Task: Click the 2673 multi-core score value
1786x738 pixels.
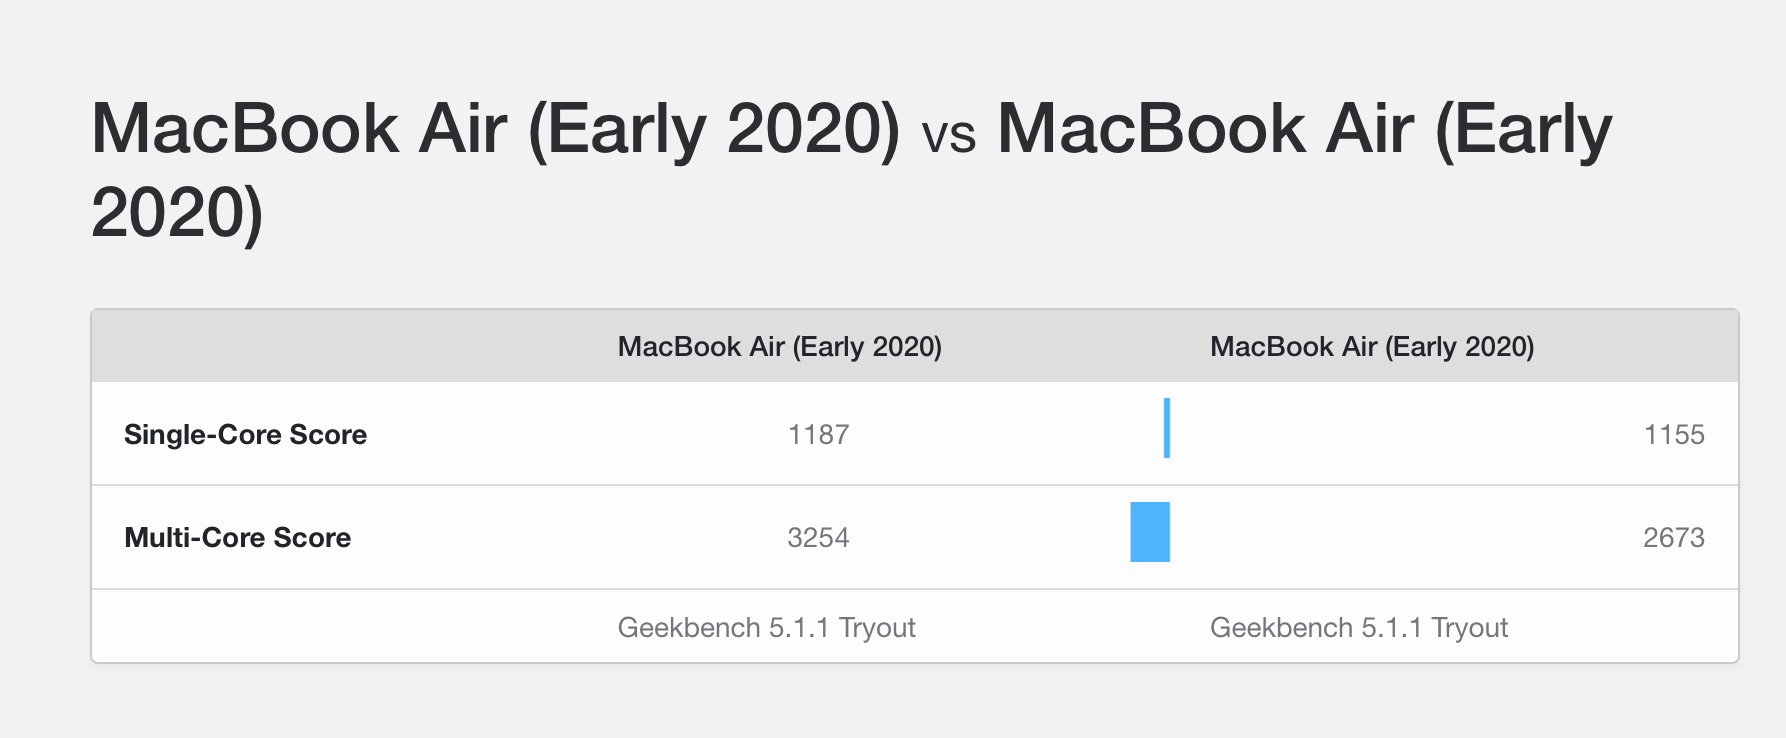Action: click(x=1674, y=537)
